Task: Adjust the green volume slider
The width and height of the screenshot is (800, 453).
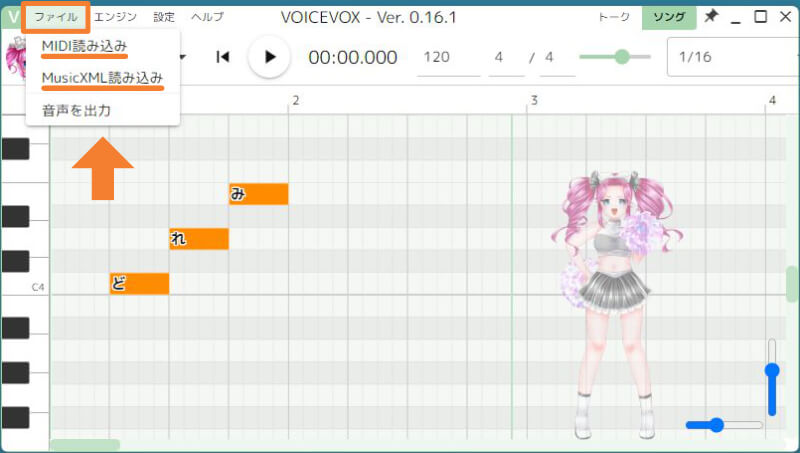Action: 621,57
